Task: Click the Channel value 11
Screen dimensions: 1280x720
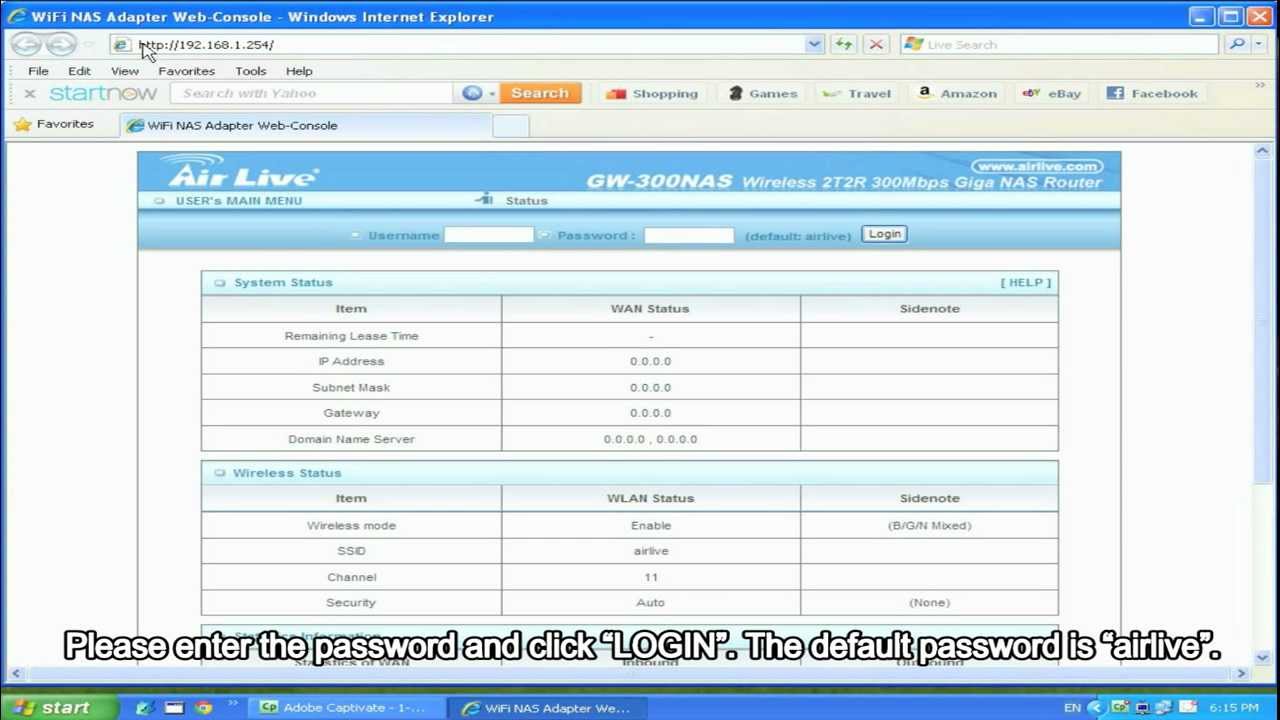Action: (x=651, y=577)
